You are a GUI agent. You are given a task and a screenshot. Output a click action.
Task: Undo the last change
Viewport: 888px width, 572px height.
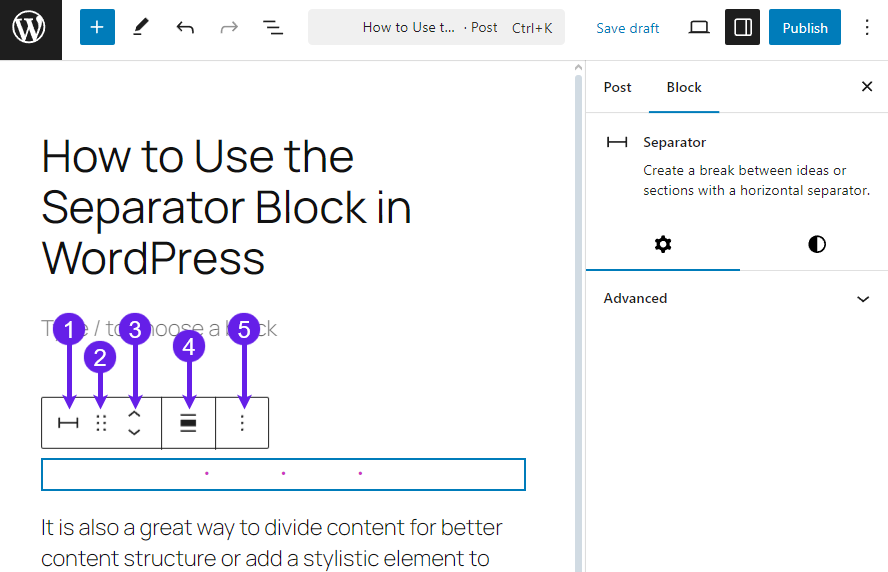[185, 27]
